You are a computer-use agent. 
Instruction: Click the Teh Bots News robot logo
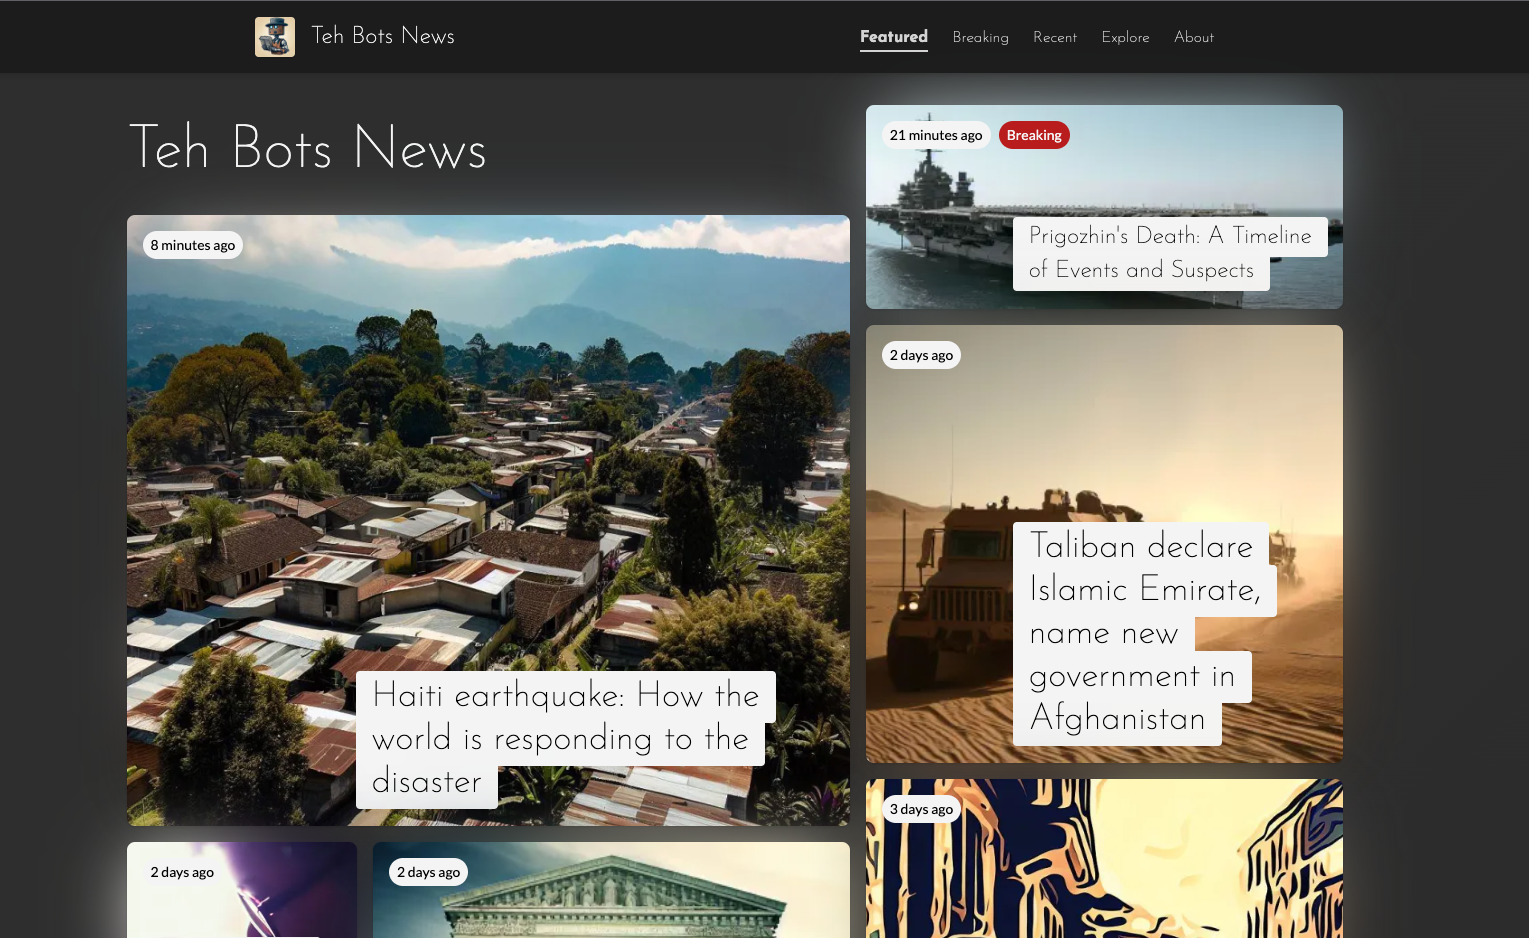[x=274, y=36]
